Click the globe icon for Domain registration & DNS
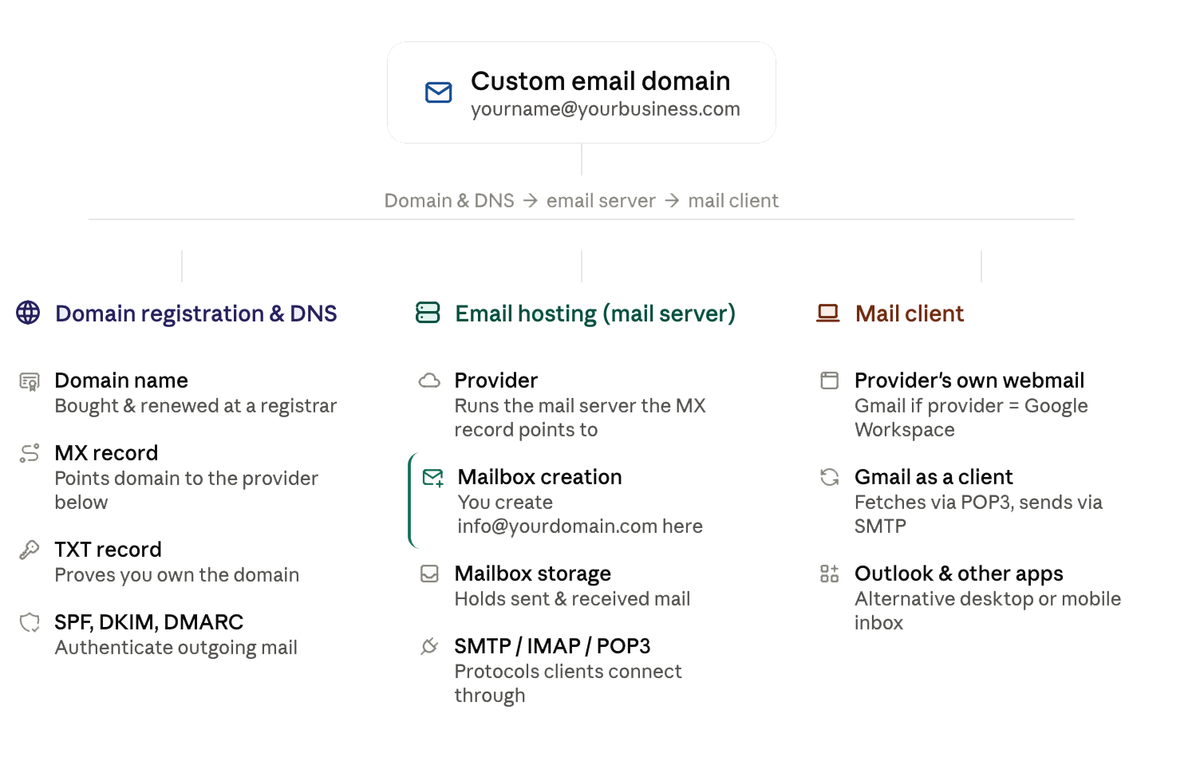 click(x=28, y=313)
